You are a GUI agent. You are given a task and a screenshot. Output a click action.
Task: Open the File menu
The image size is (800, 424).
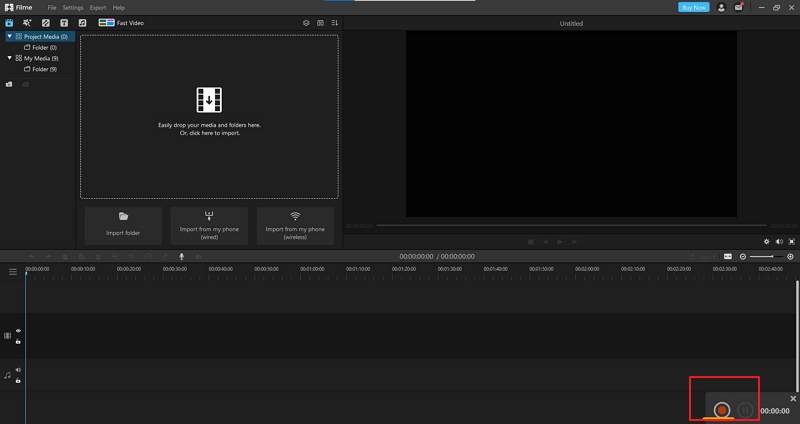click(x=52, y=8)
